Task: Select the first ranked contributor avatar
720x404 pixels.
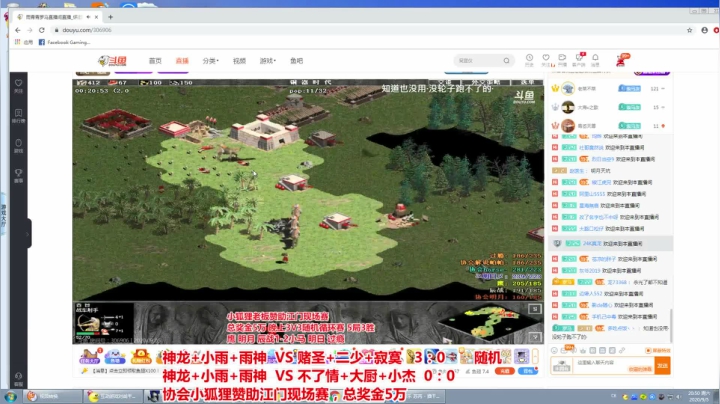Action: [x=568, y=88]
